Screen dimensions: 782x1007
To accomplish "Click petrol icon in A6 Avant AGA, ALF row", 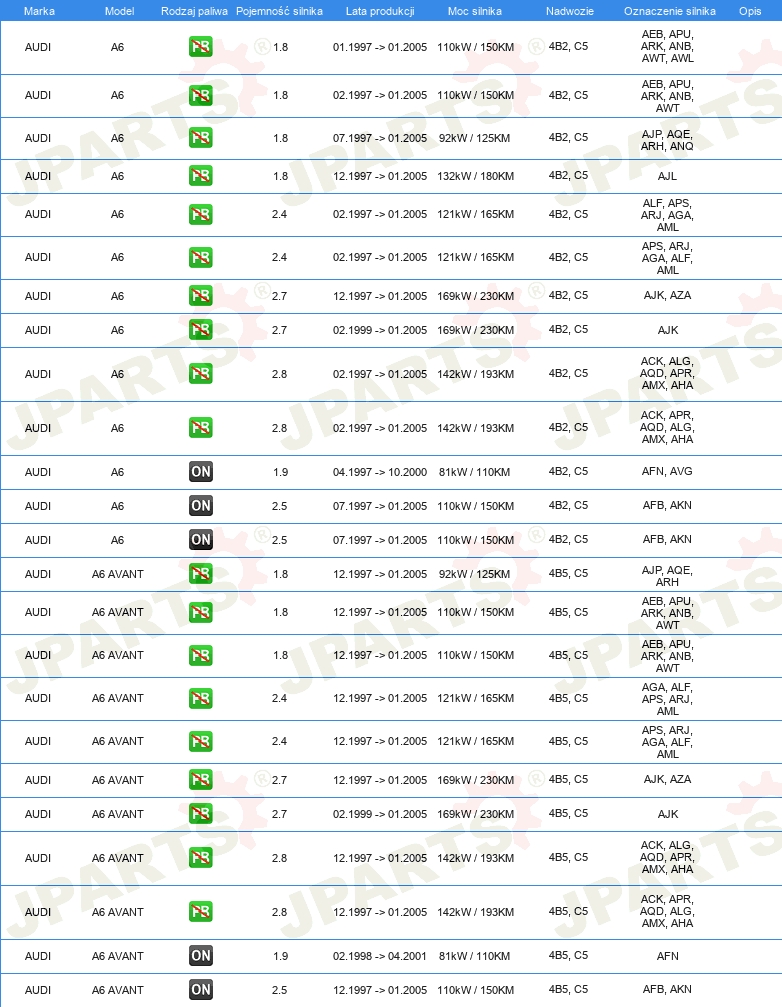I will click(x=200, y=698).
